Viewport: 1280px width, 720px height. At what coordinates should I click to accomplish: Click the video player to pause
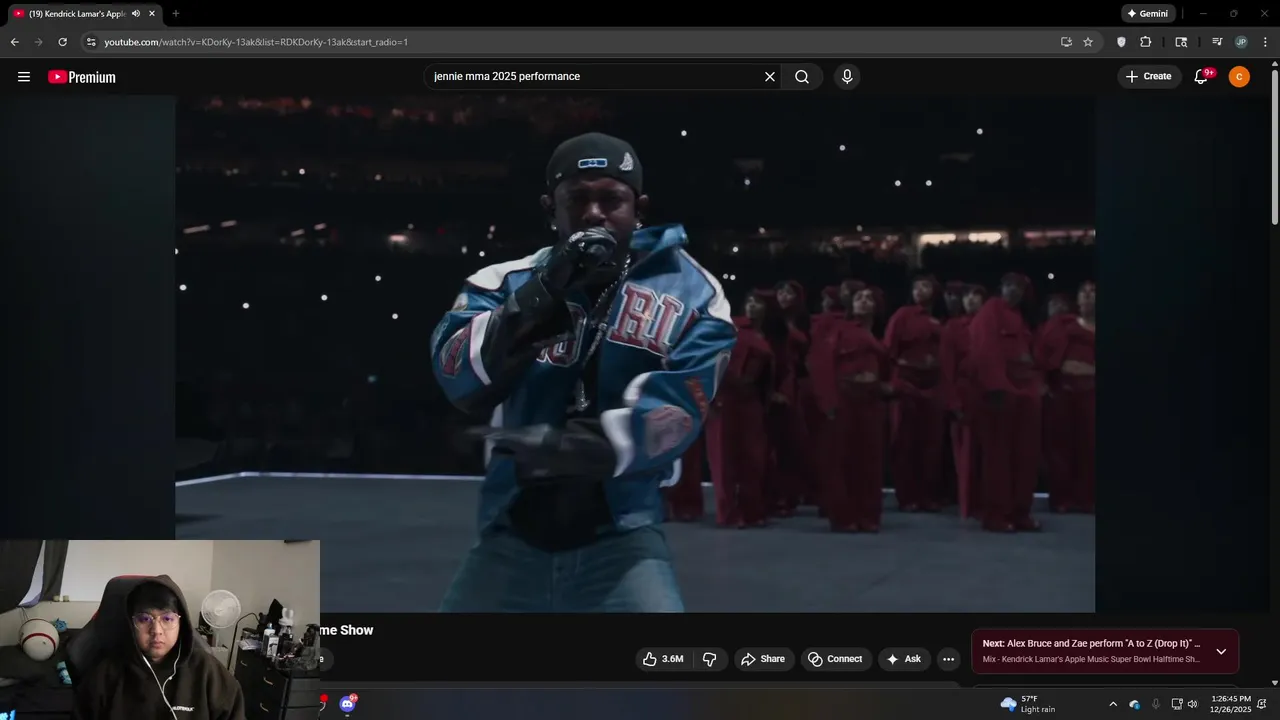coord(635,353)
